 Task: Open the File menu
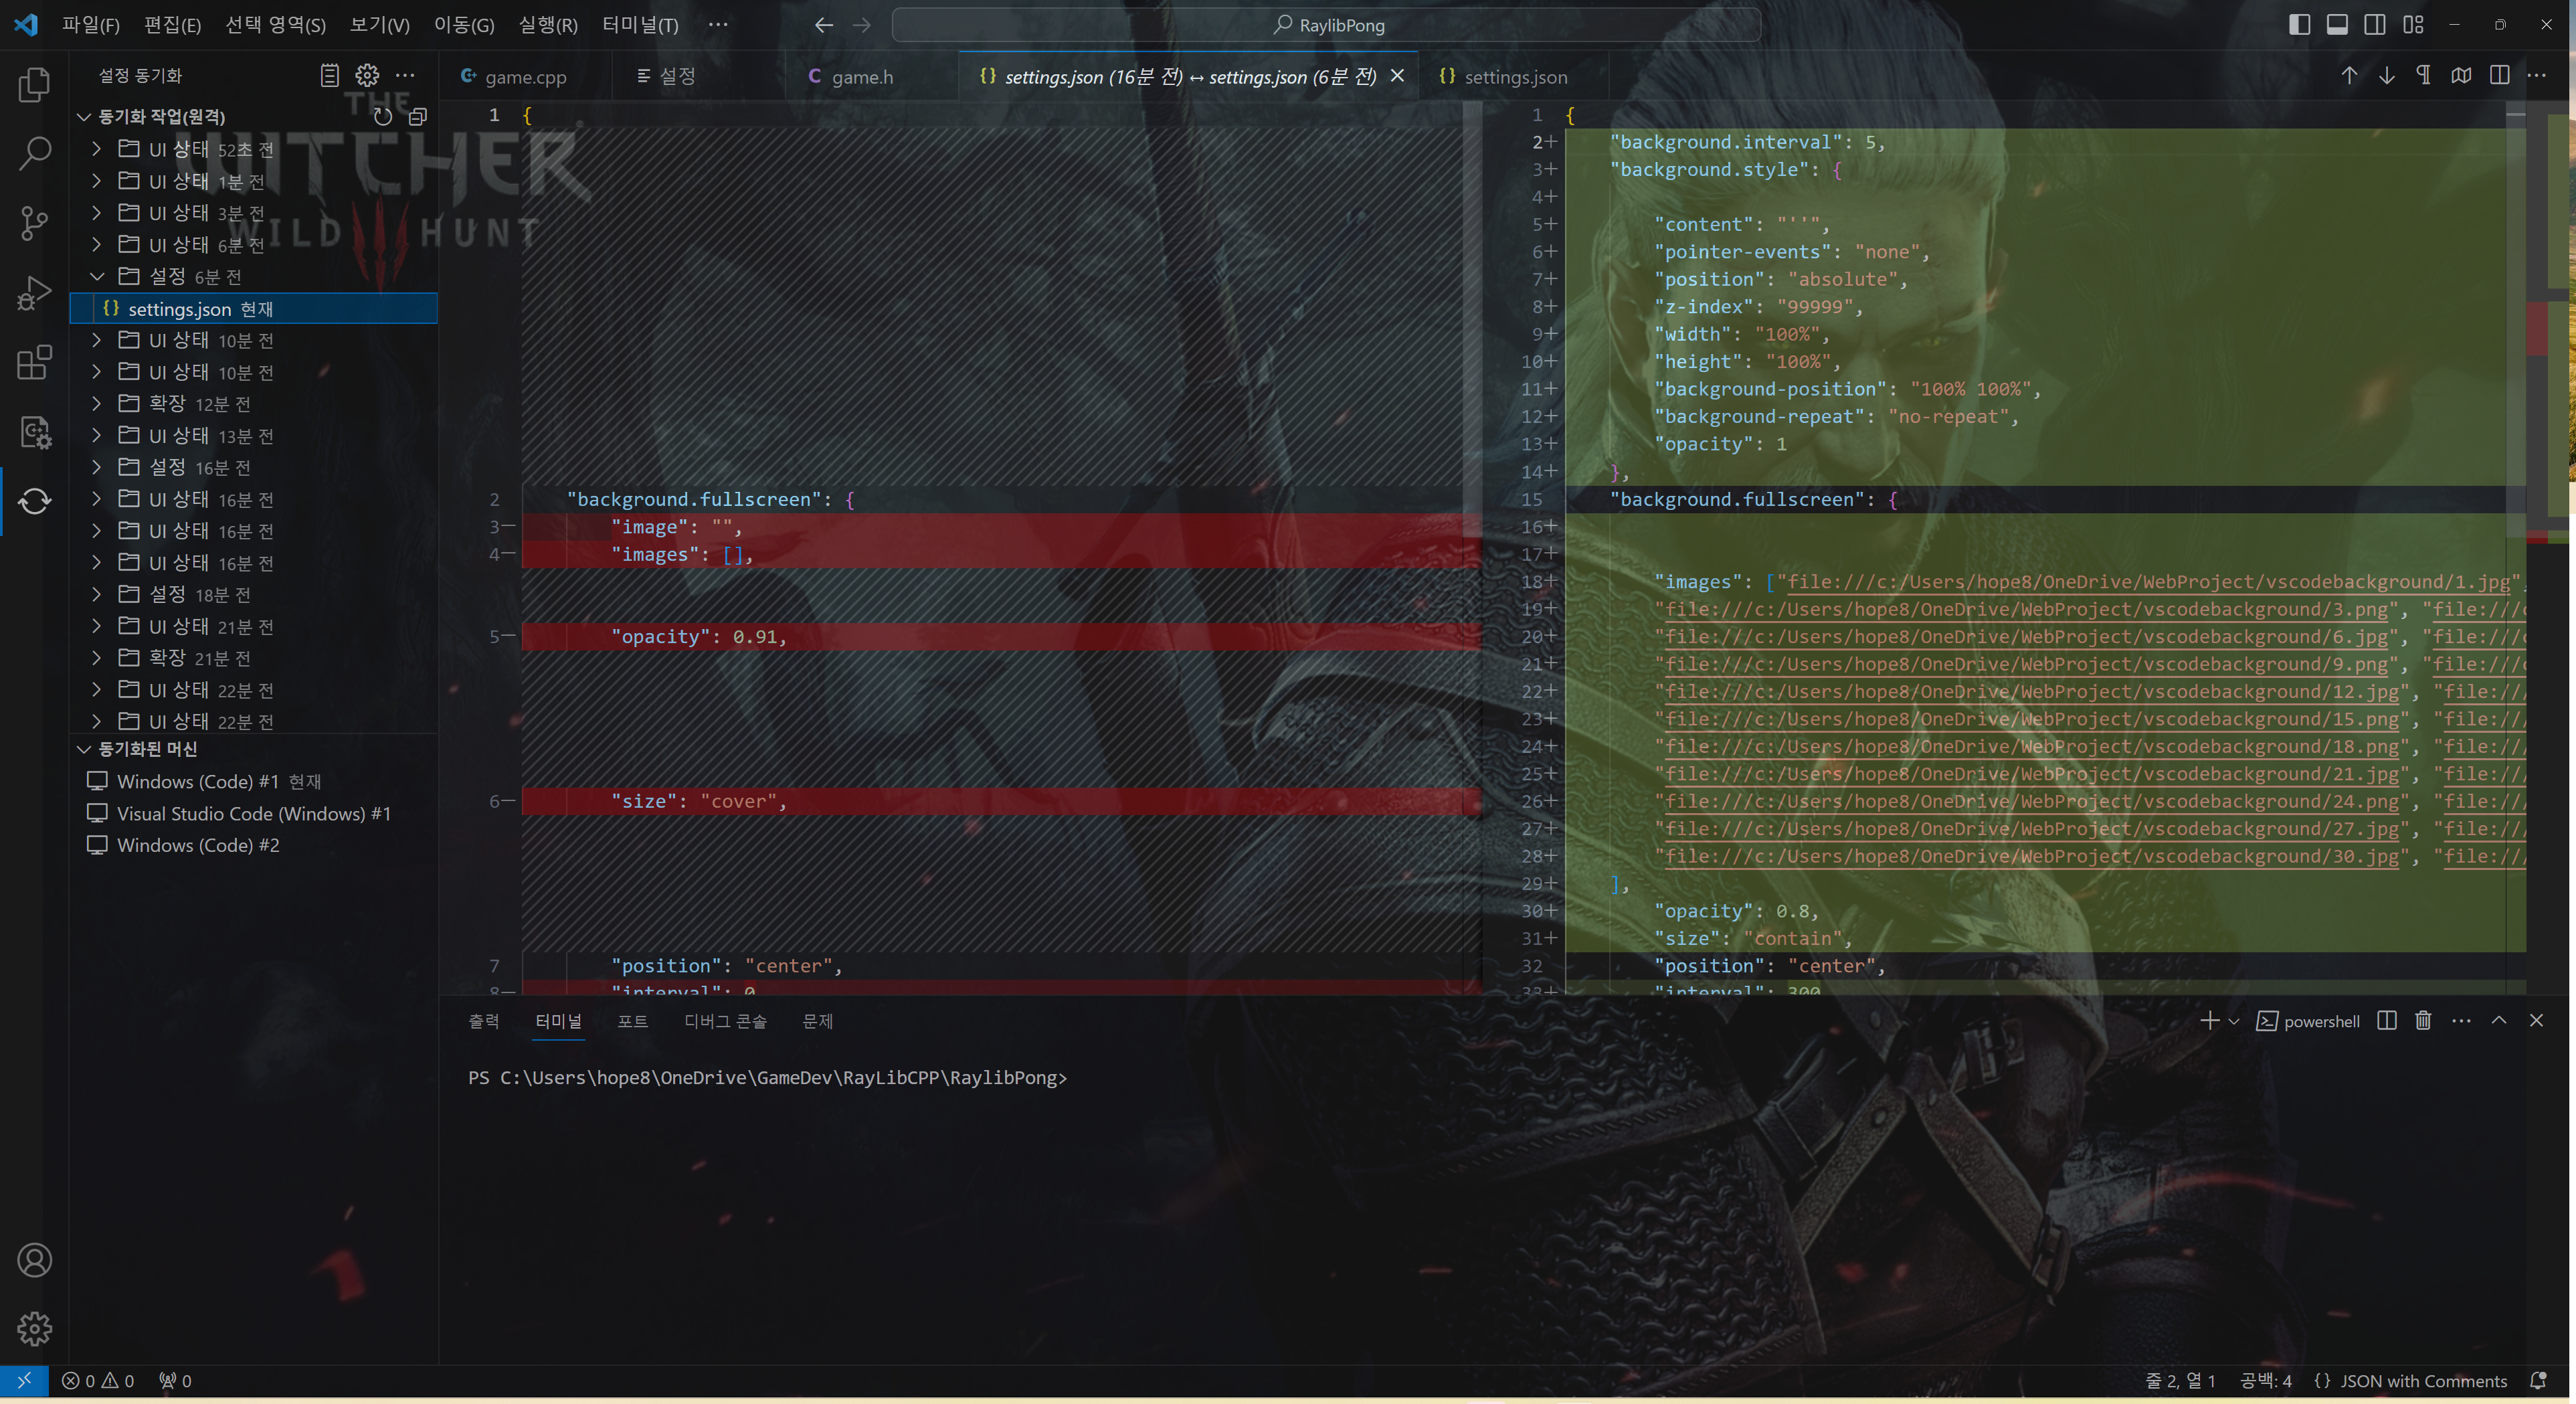[91, 25]
